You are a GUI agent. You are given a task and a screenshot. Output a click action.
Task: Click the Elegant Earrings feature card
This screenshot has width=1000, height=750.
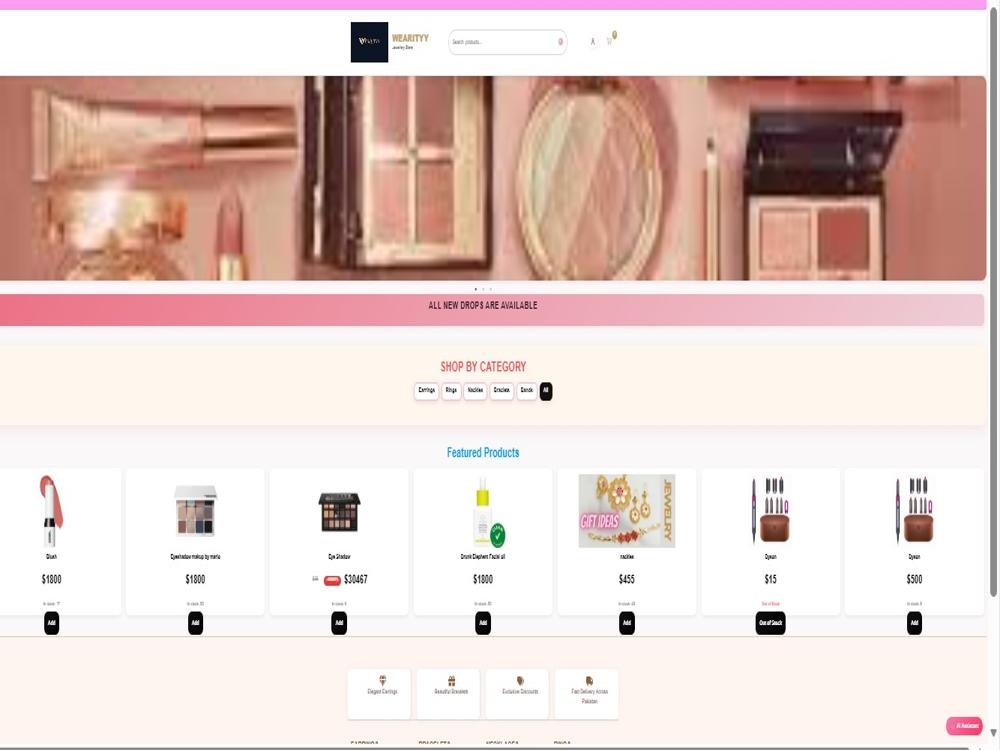click(x=379, y=694)
